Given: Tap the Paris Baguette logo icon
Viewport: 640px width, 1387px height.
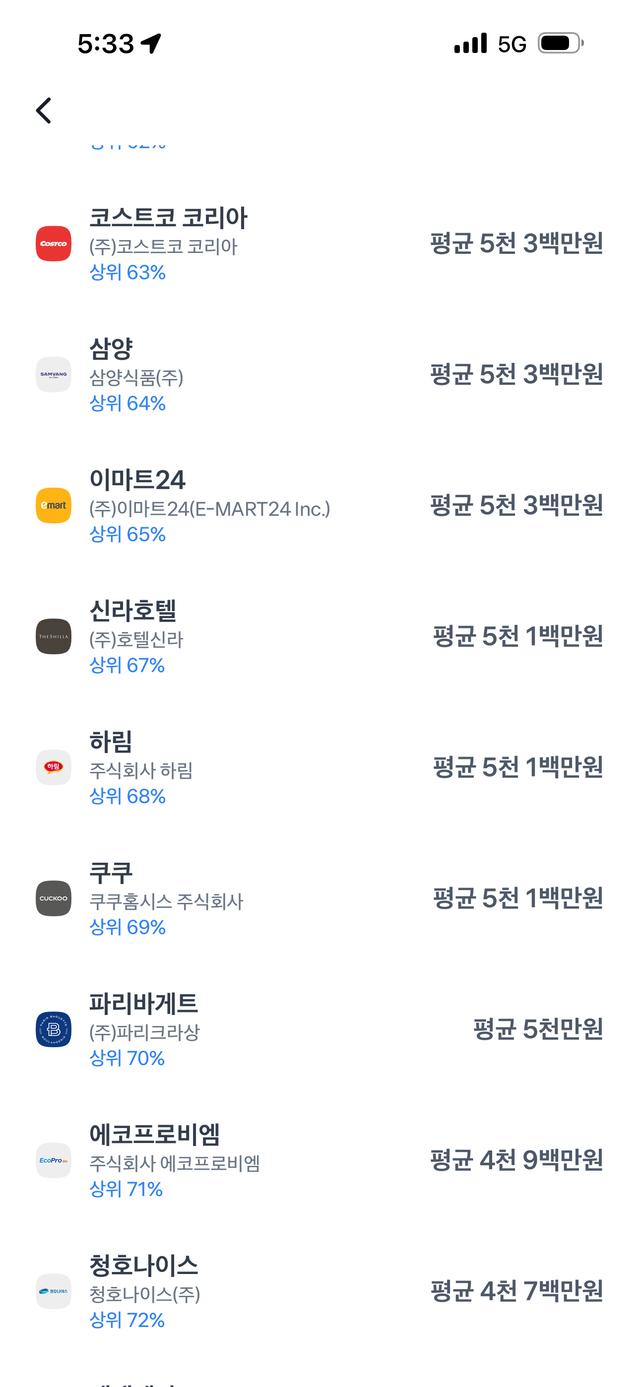Looking at the screenshot, I should coord(53,1030).
